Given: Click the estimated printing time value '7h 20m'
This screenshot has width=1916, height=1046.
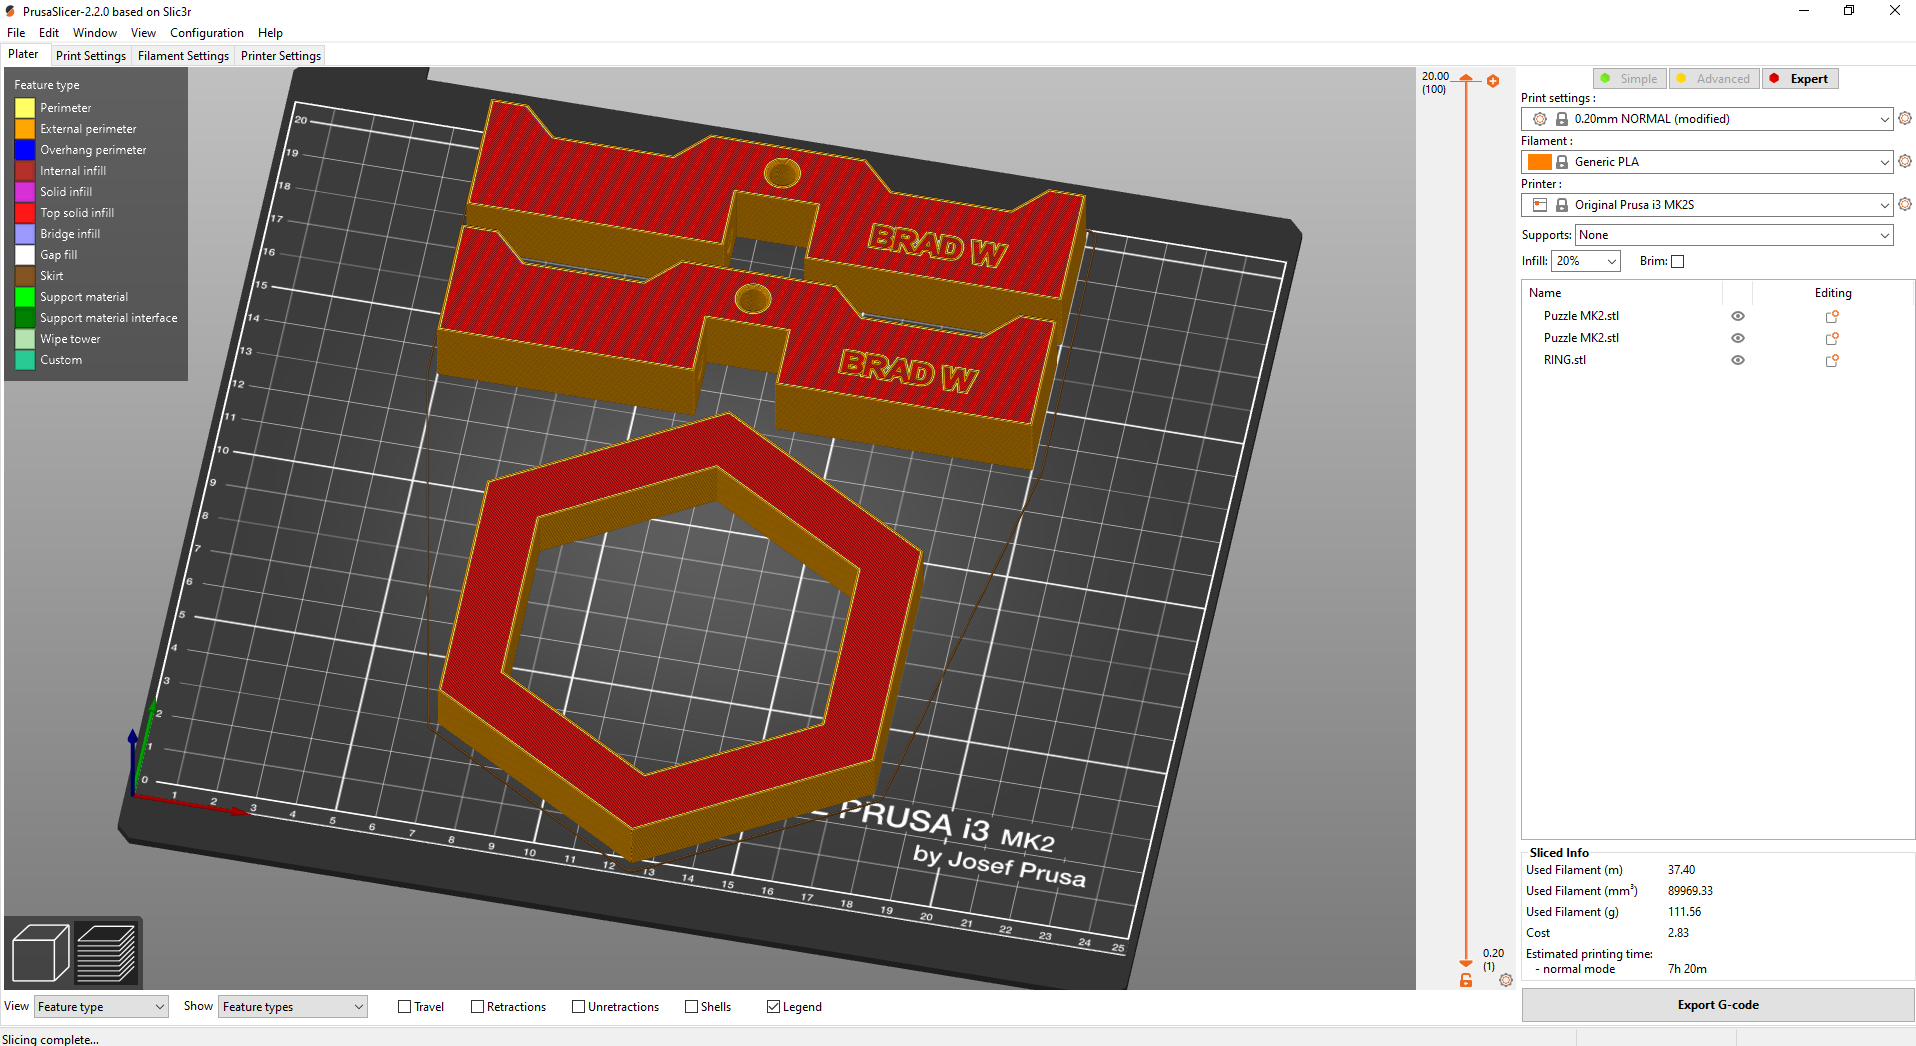Looking at the screenshot, I should click(1687, 969).
